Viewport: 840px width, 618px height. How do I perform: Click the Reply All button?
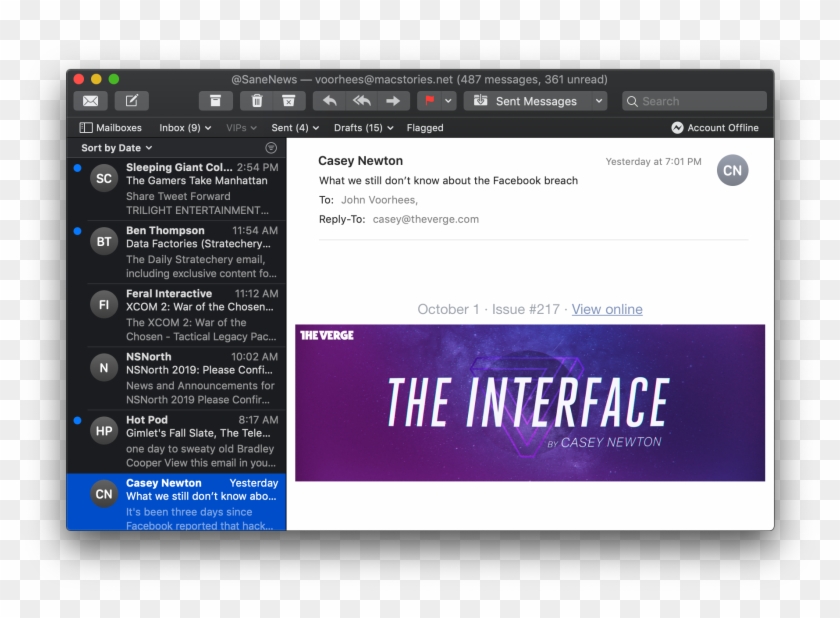(361, 101)
